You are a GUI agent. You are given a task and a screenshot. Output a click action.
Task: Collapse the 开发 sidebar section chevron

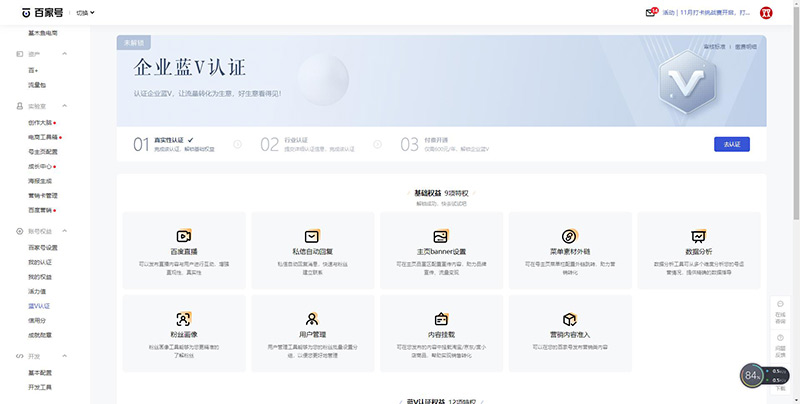point(64,356)
